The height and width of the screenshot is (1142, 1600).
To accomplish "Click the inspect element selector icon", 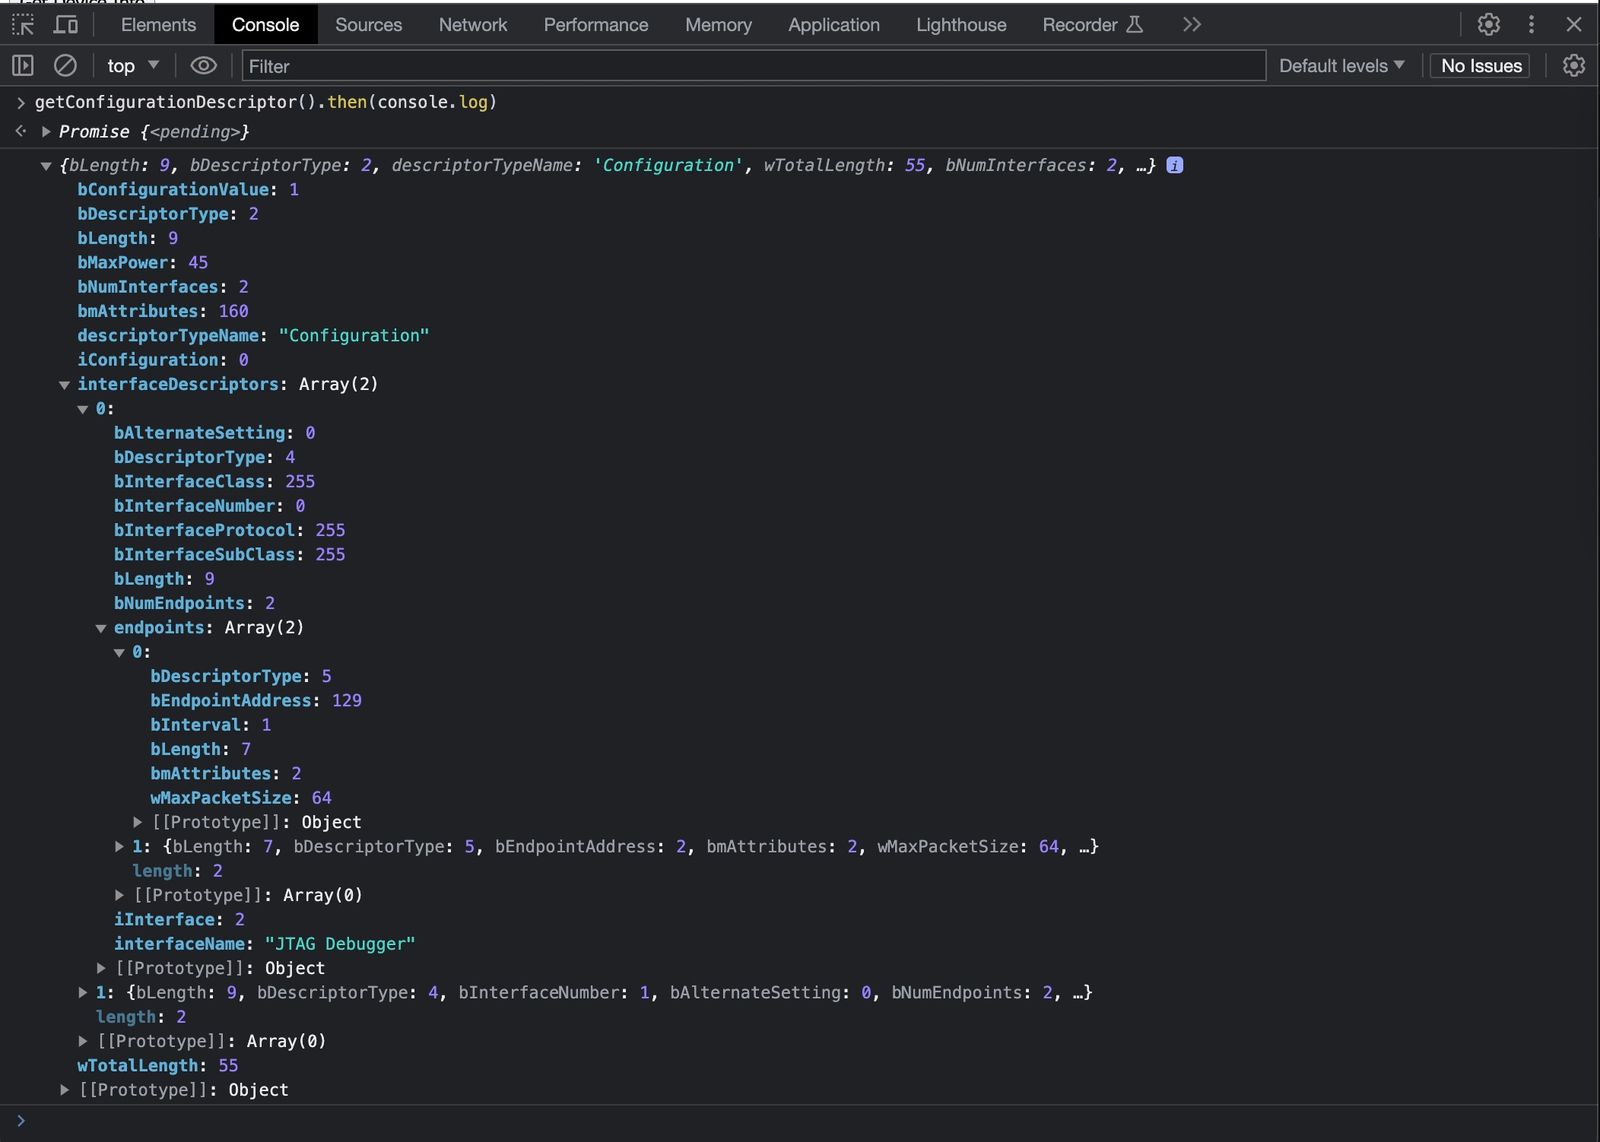I will 23,25.
